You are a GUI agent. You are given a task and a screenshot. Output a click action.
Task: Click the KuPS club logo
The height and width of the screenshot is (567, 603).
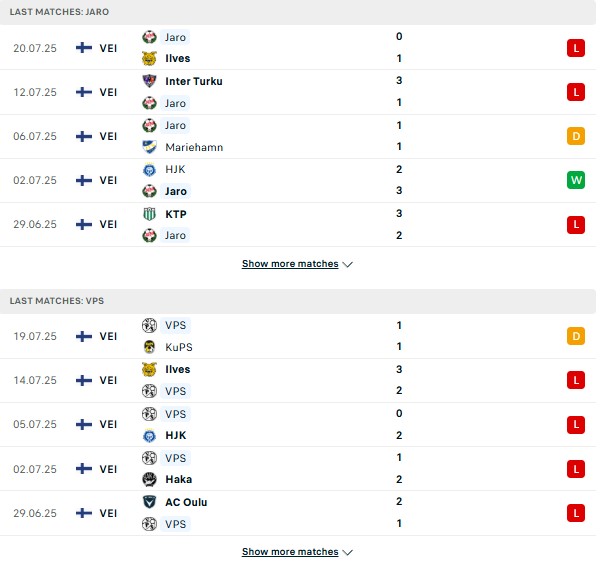(149, 347)
